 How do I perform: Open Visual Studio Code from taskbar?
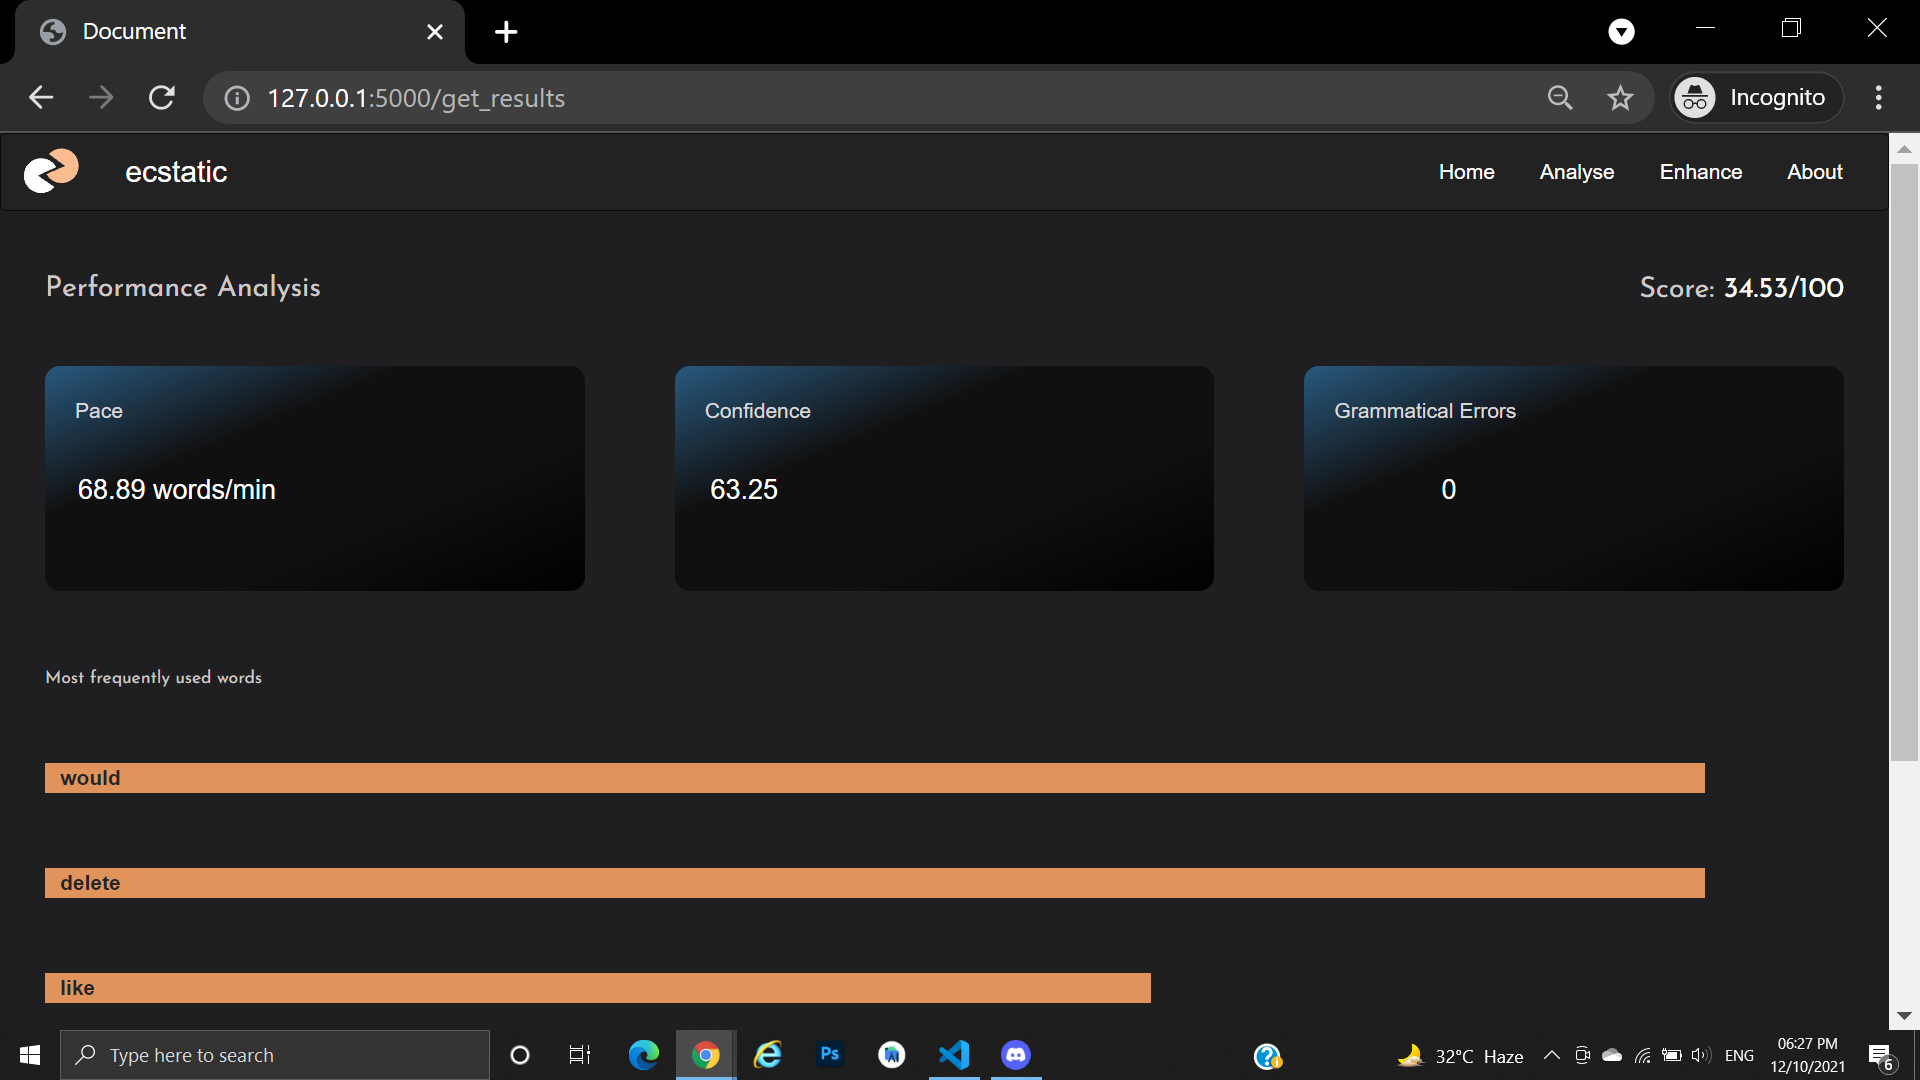point(954,1055)
